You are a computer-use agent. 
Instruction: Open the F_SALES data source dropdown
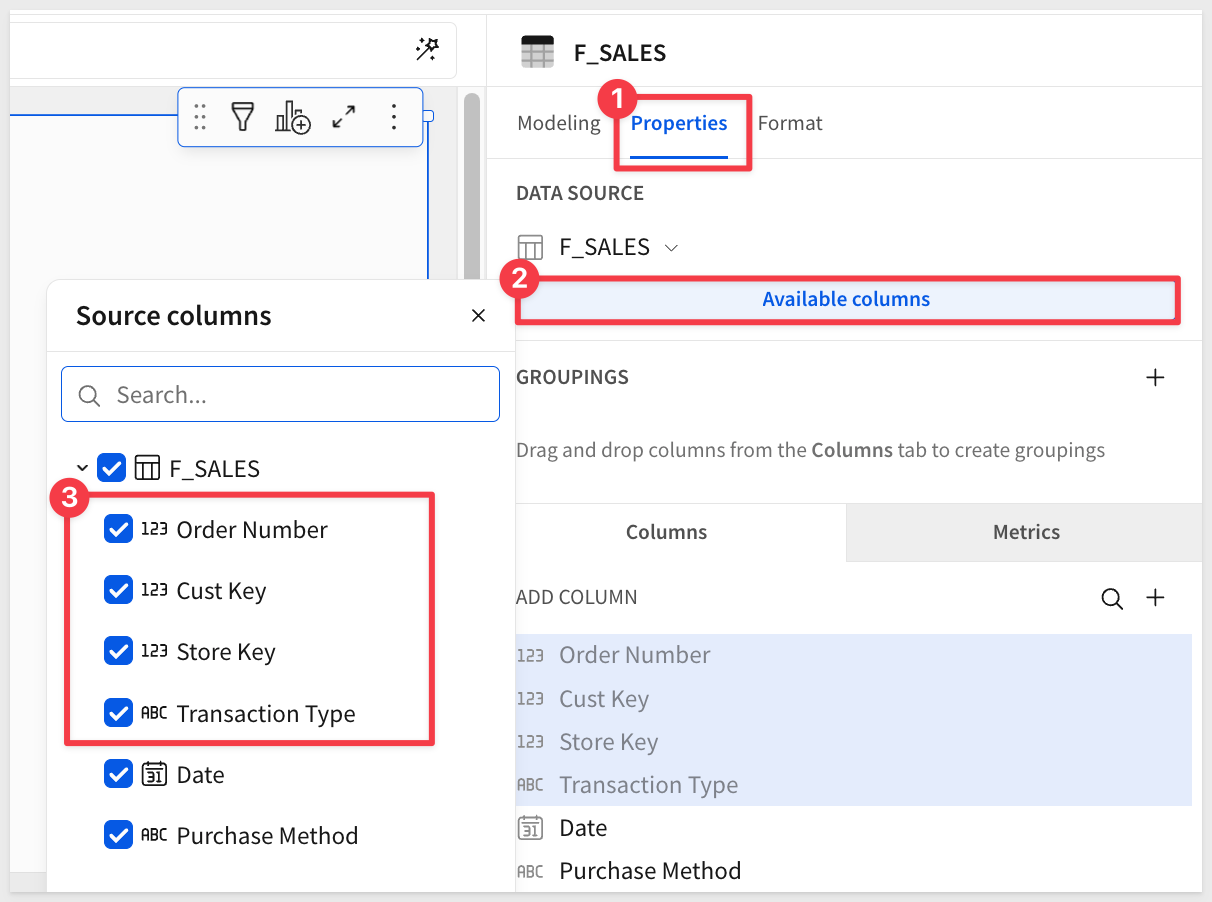coord(671,248)
